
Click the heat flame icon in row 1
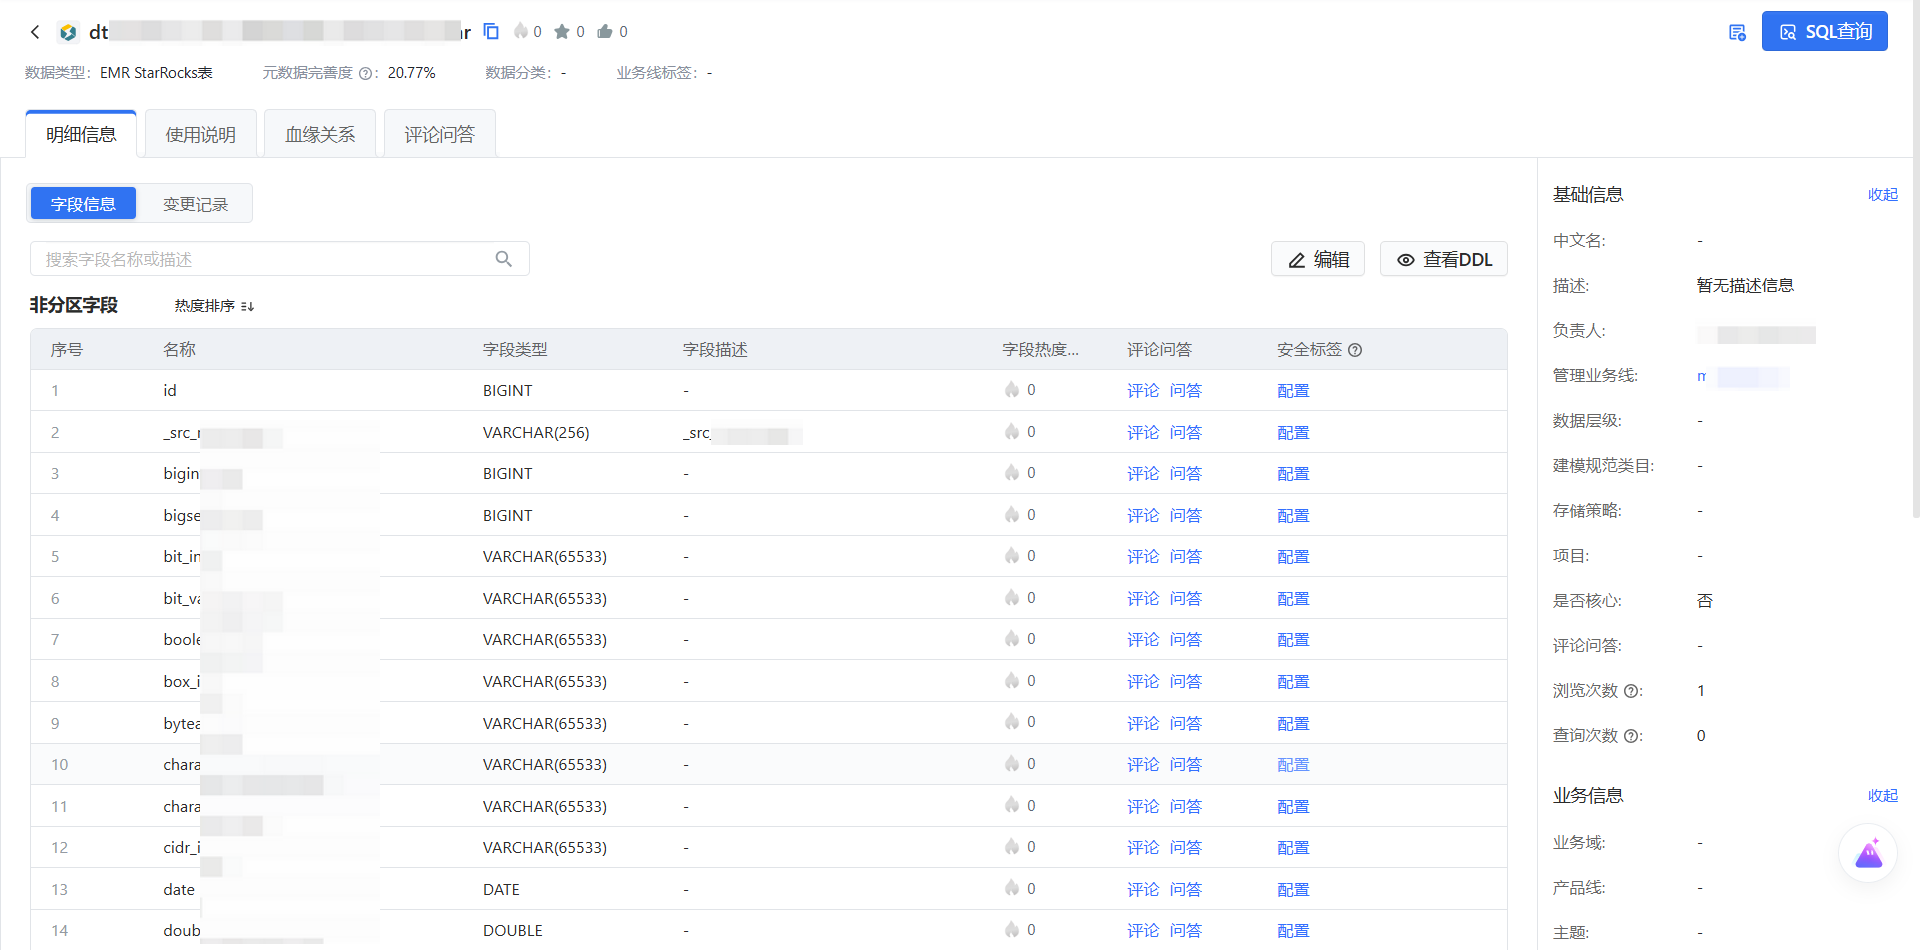coord(1012,390)
